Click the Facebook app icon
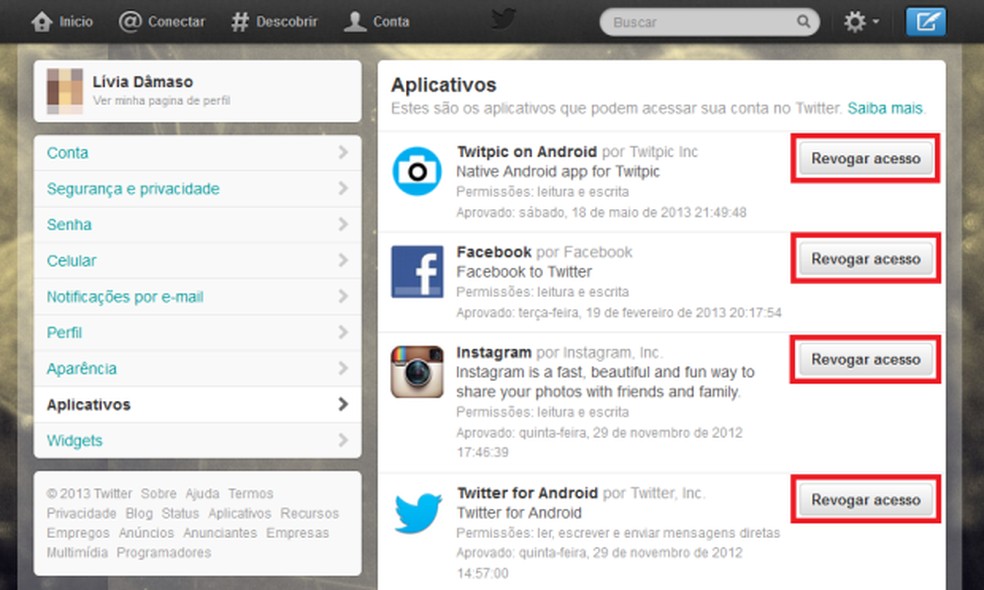 417,271
